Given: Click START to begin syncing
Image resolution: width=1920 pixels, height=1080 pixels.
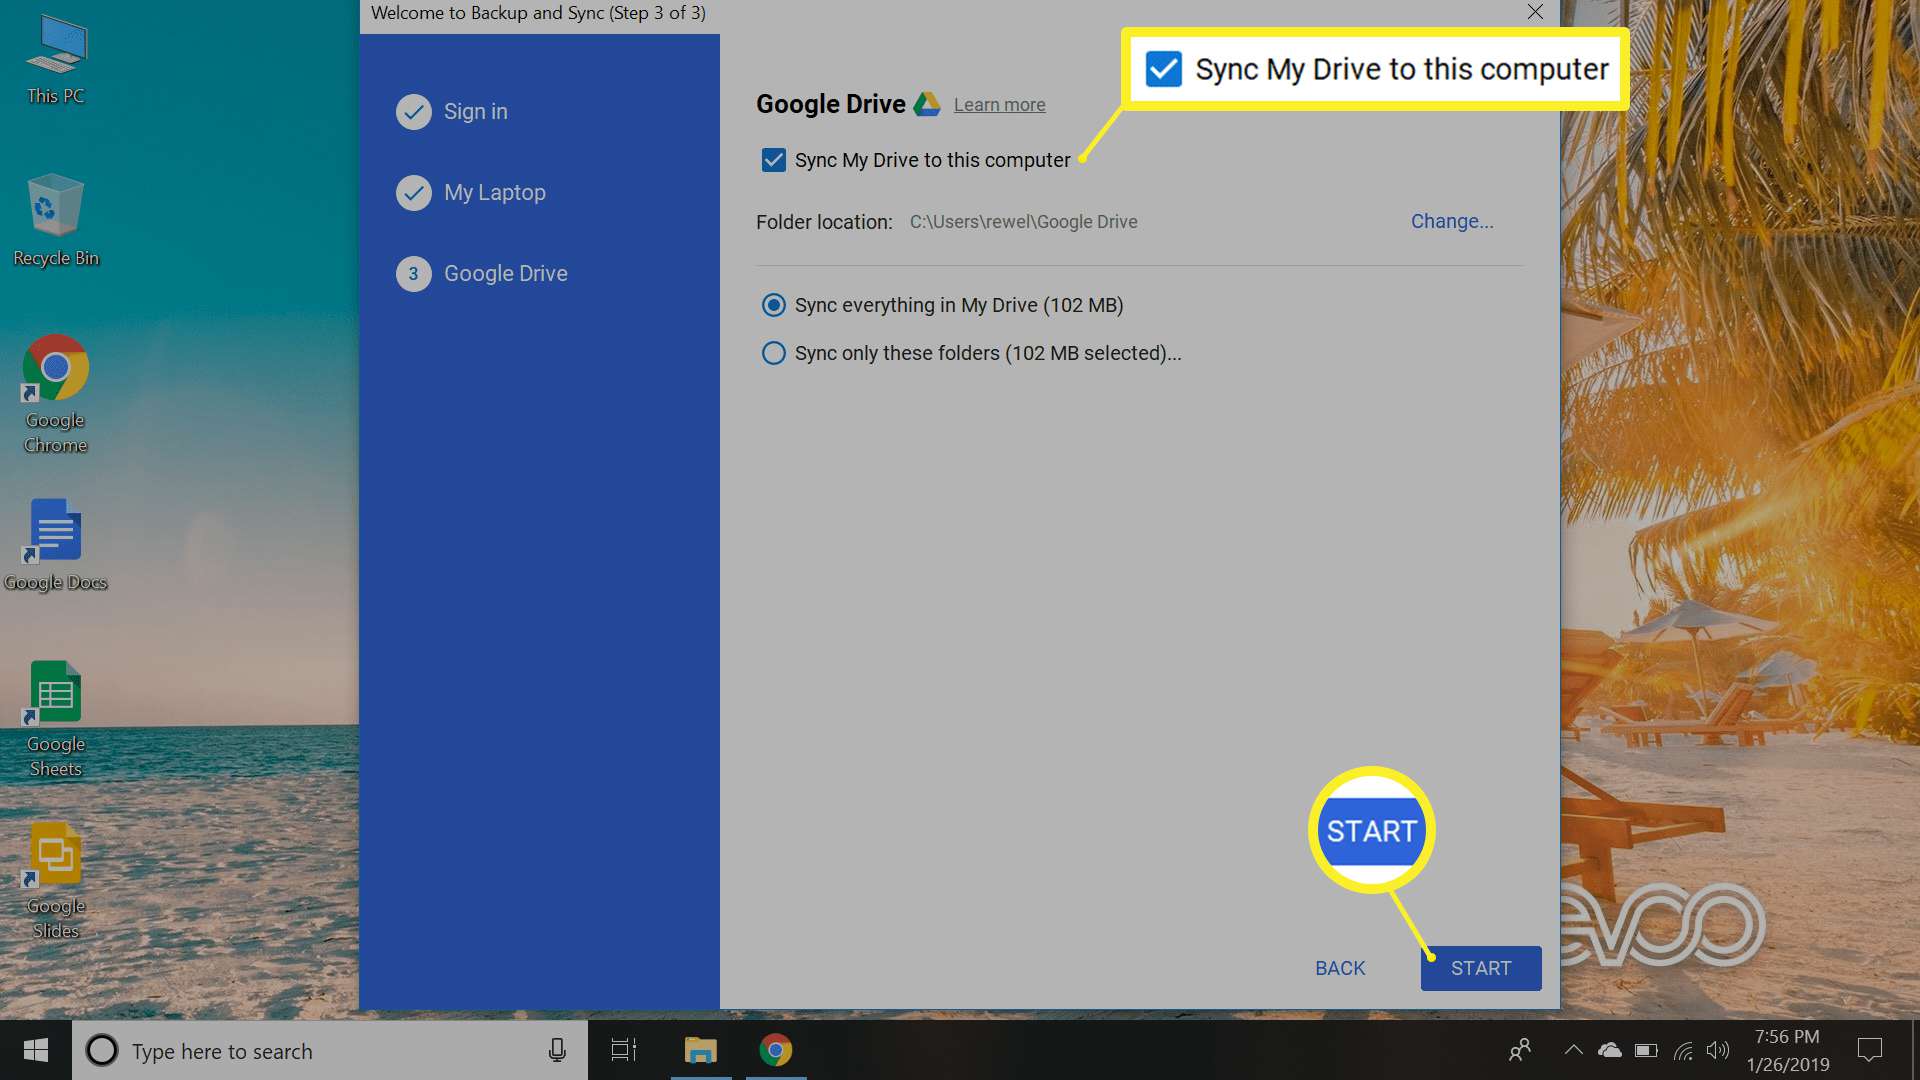Looking at the screenshot, I should click(x=1480, y=968).
